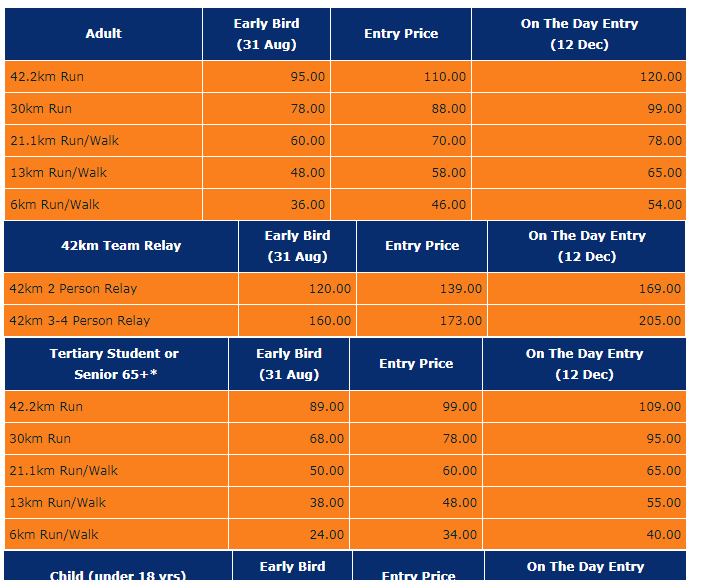Screen dimensions: 718x580
Task: Click adult 30km Run entry price 88.00
Action: (449, 108)
